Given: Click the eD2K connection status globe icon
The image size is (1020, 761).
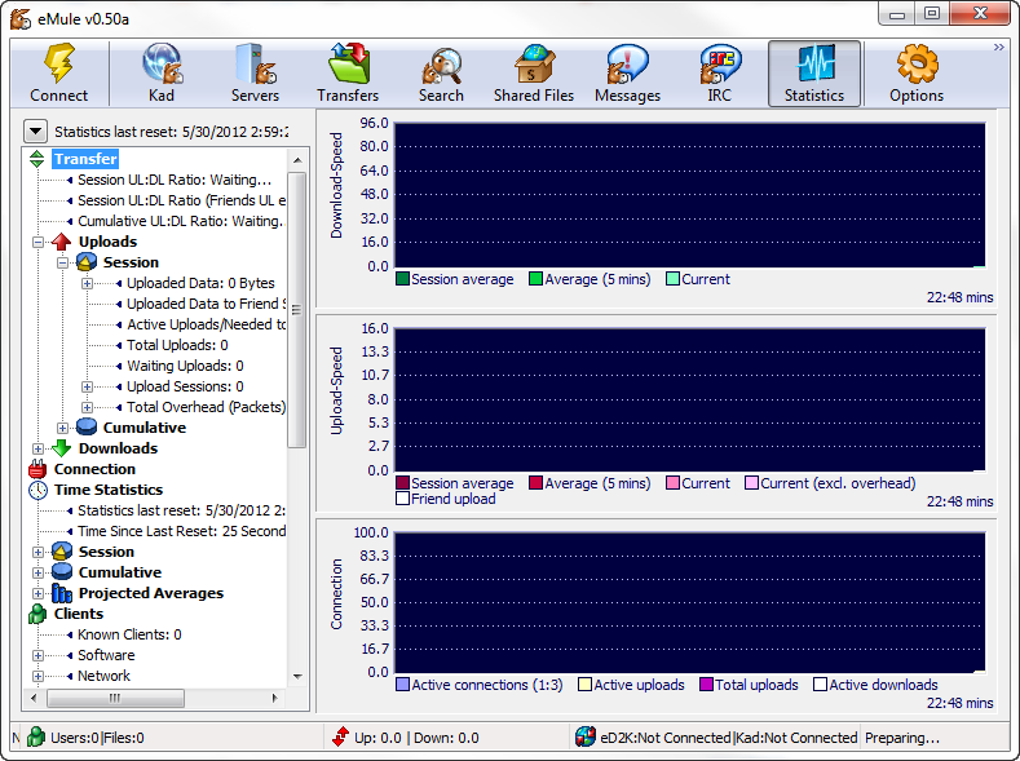Looking at the screenshot, I should [x=585, y=738].
